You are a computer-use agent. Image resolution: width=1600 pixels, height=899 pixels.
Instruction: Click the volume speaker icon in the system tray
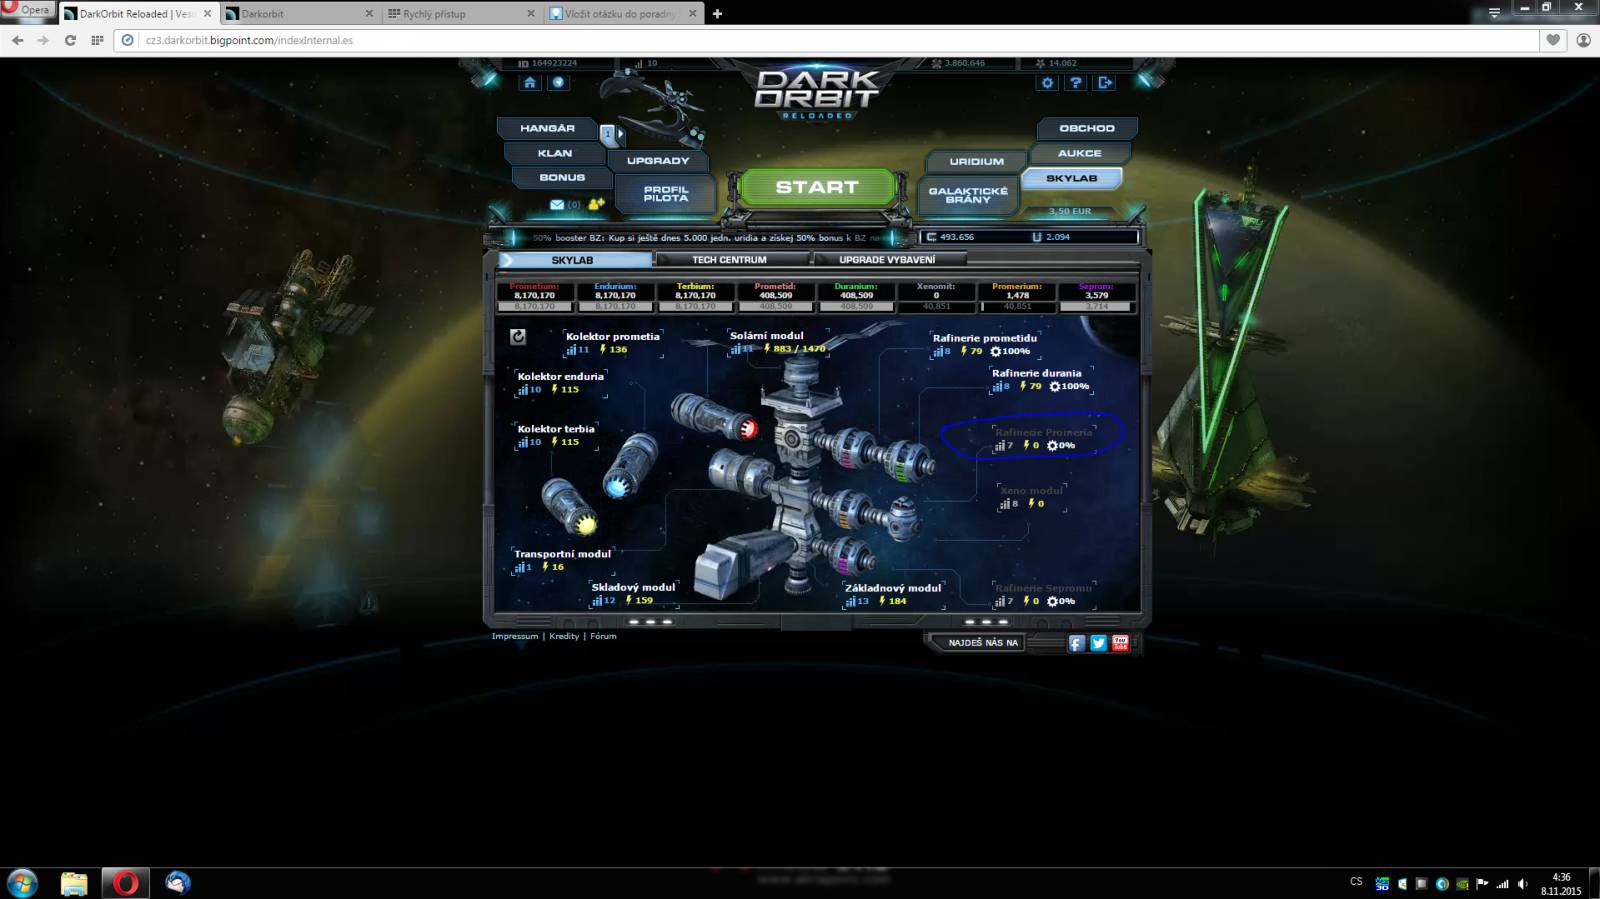click(1523, 884)
